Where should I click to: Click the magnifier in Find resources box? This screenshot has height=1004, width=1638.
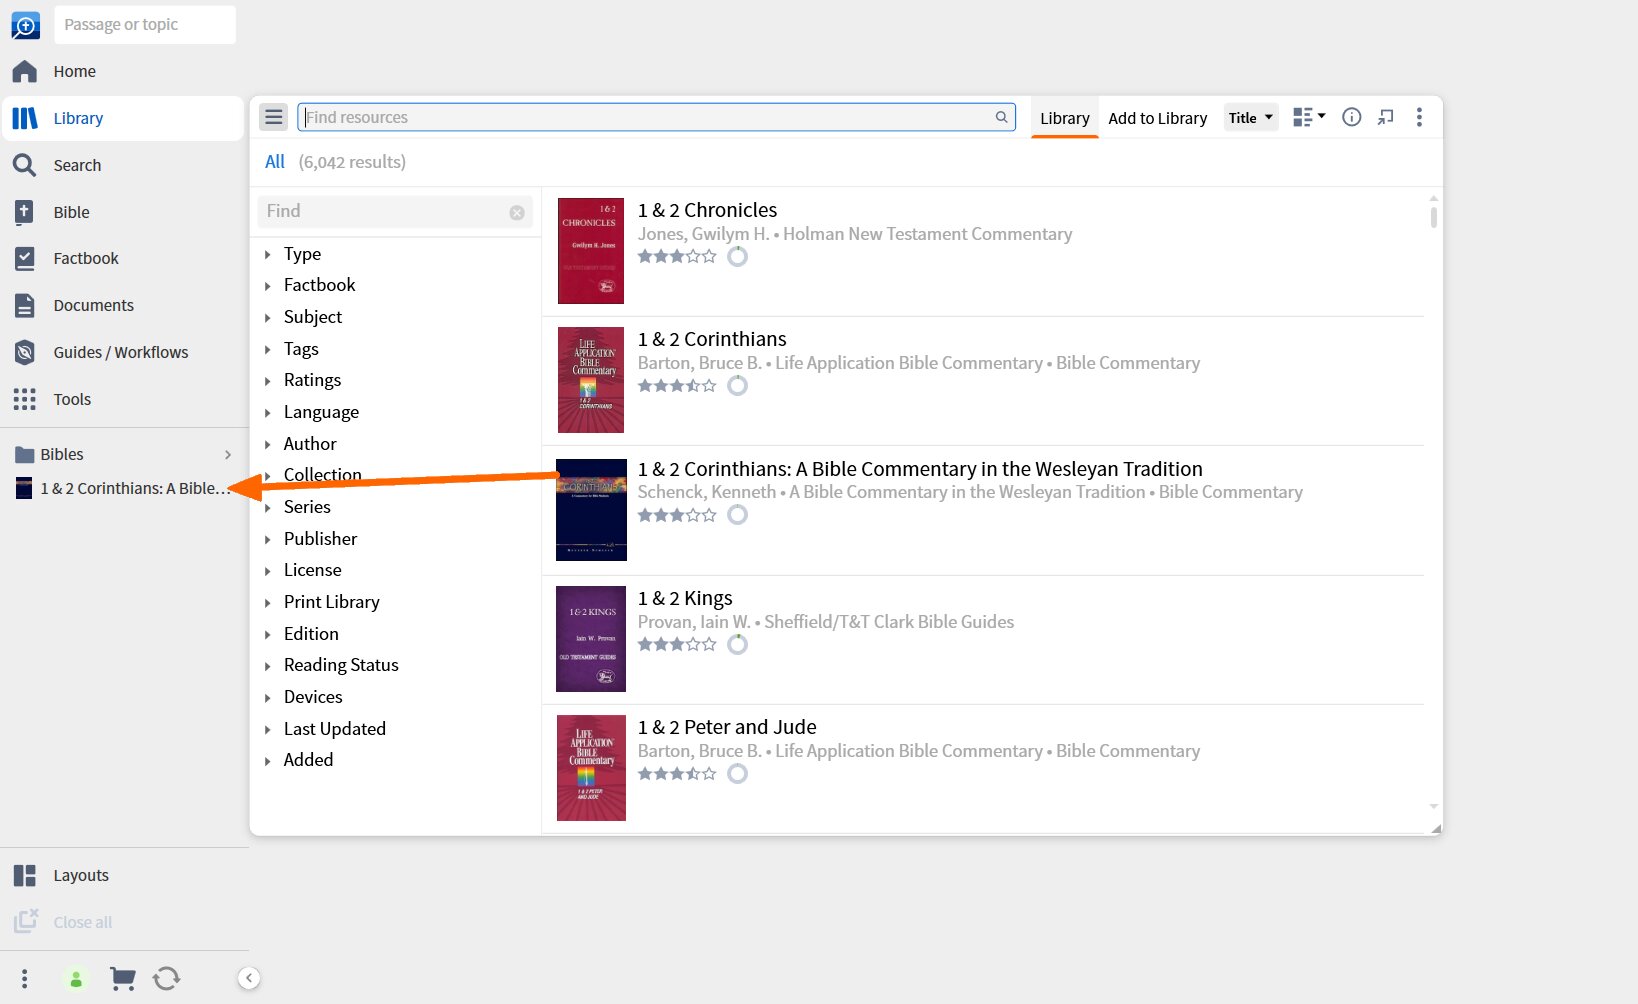click(x=1001, y=117)
